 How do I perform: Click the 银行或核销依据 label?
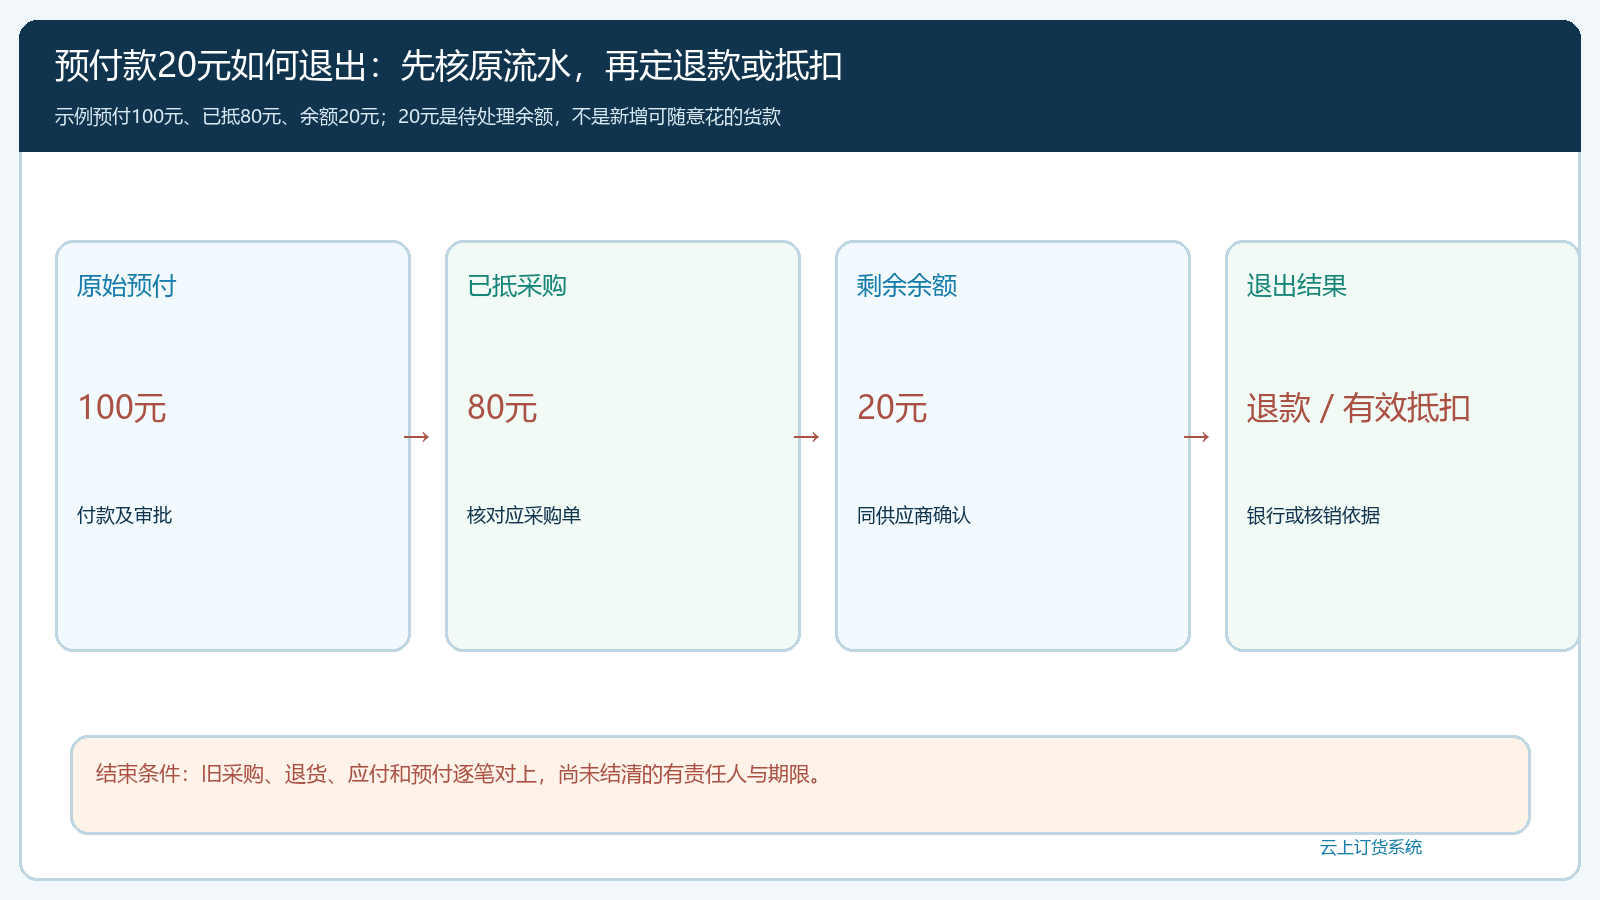click(x=1314, y=516)
